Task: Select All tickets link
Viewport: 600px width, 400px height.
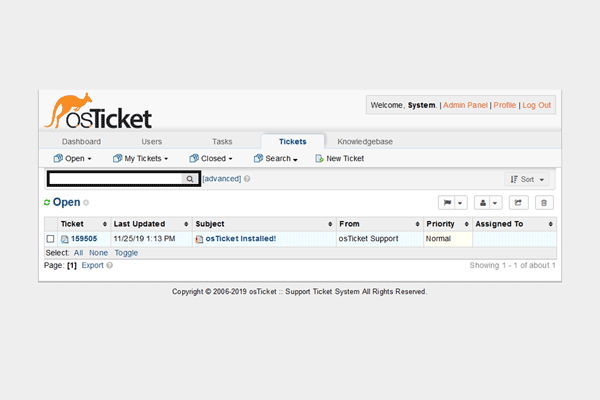Action: [79, 253]
